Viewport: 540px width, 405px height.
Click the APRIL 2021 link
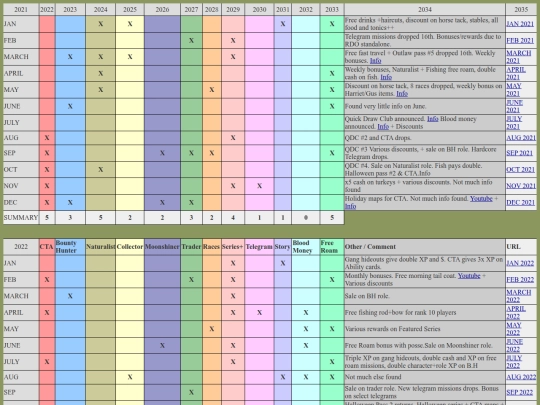point(516,73)
